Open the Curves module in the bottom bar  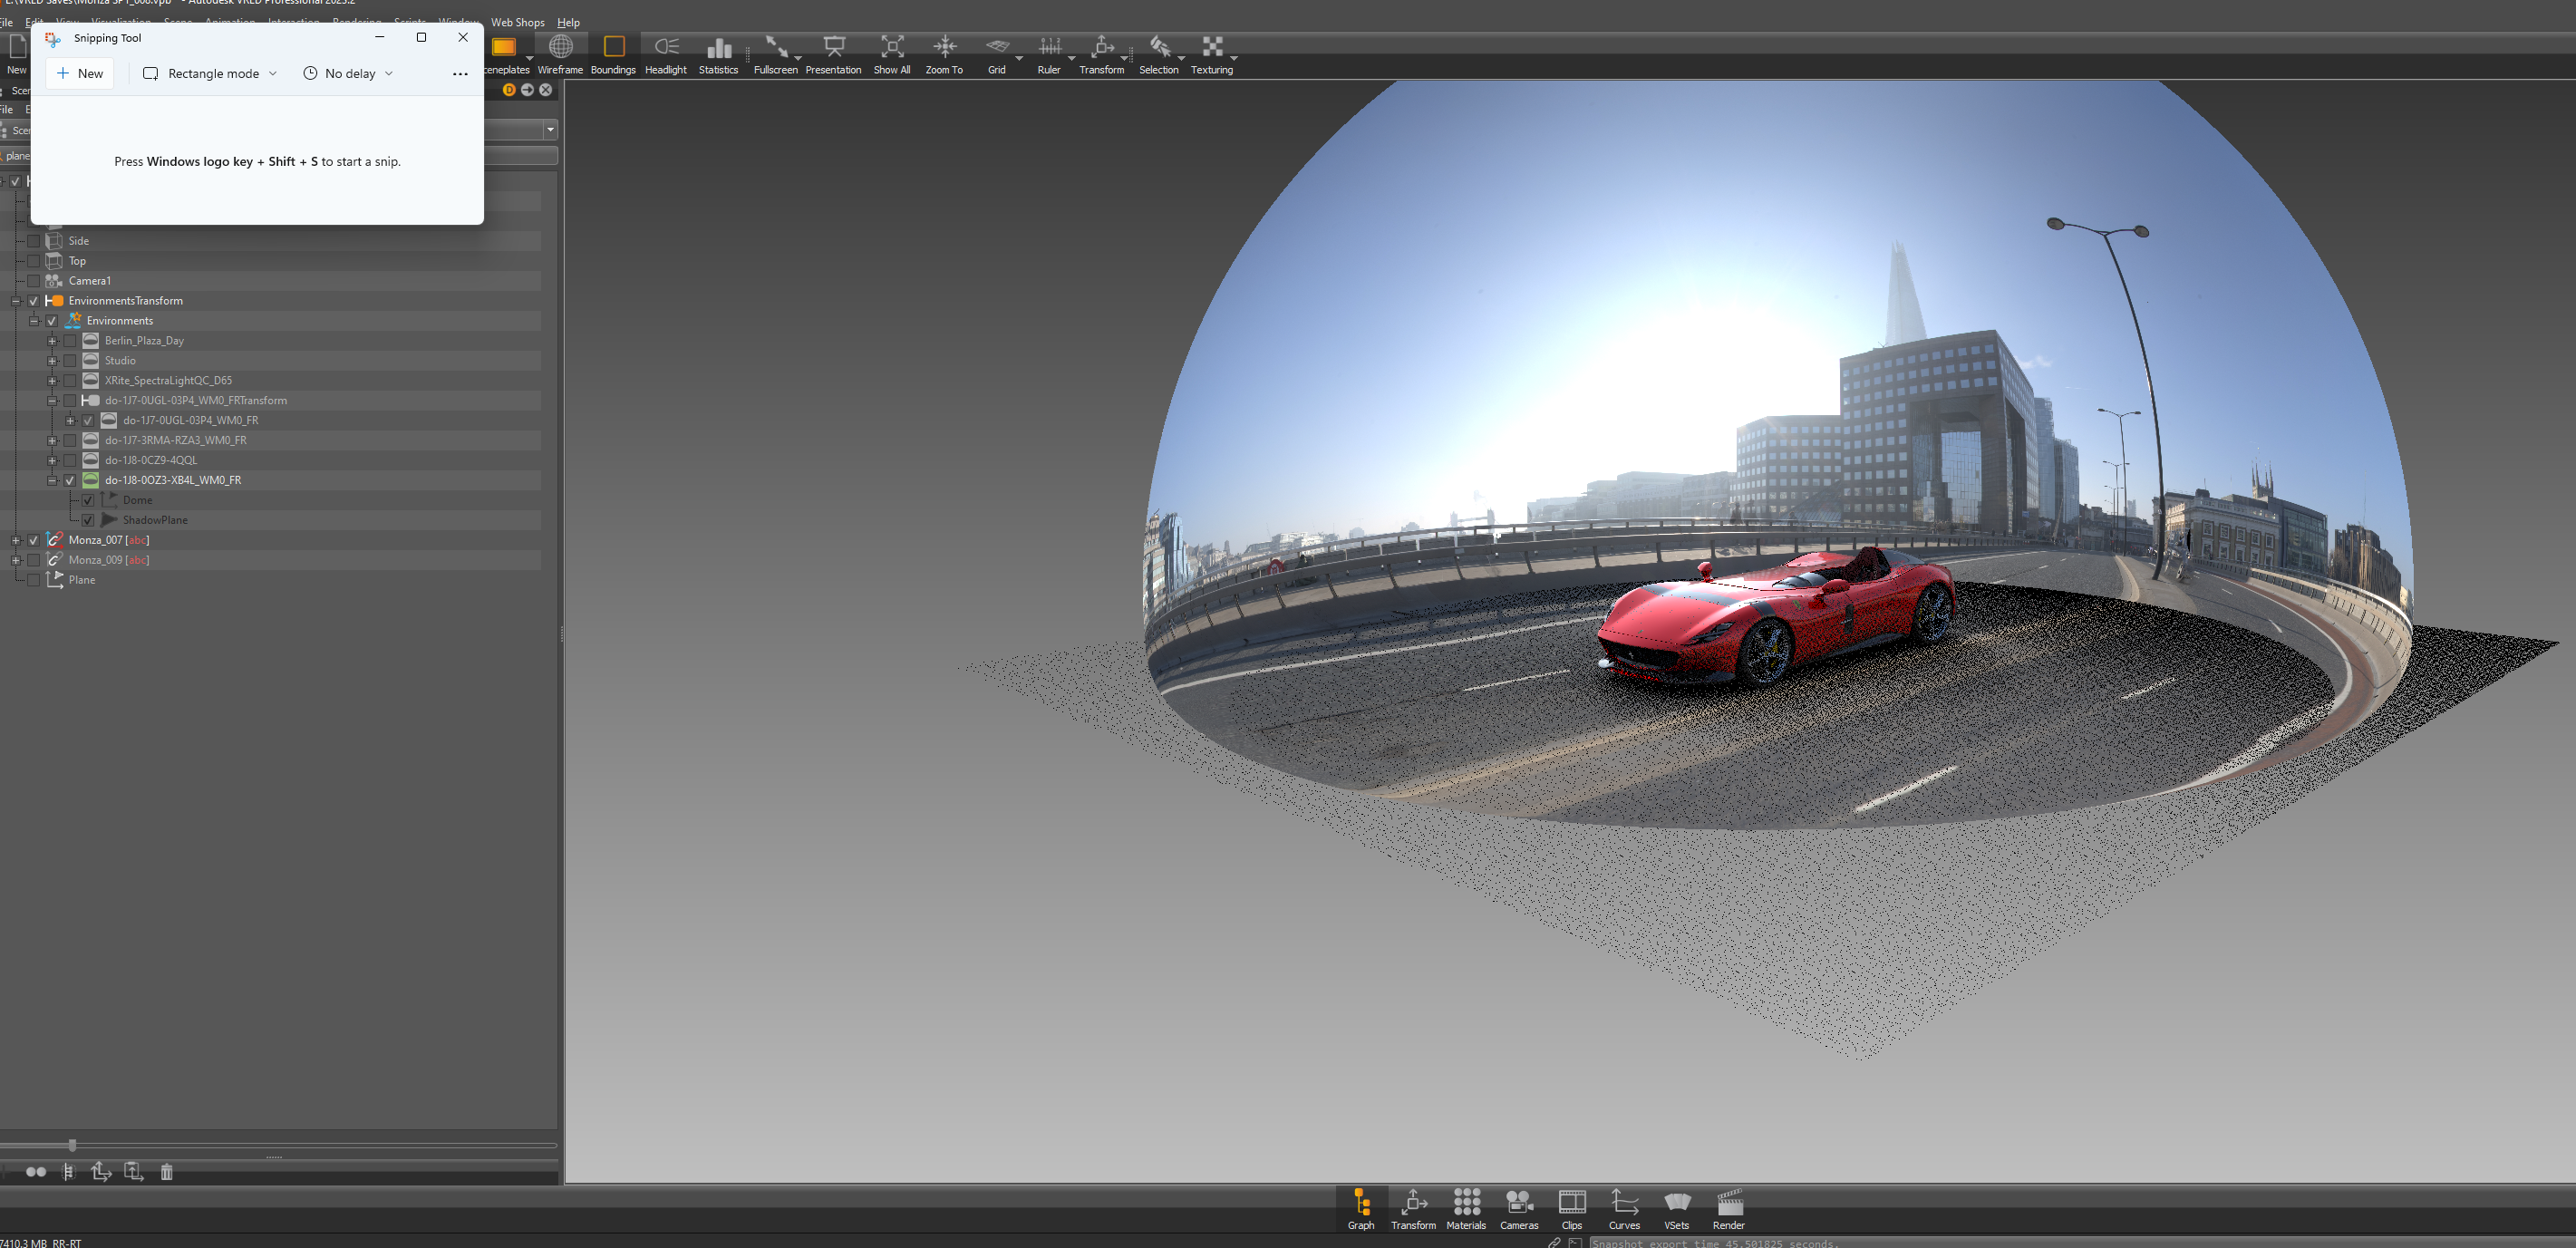click(1624, 1208)
